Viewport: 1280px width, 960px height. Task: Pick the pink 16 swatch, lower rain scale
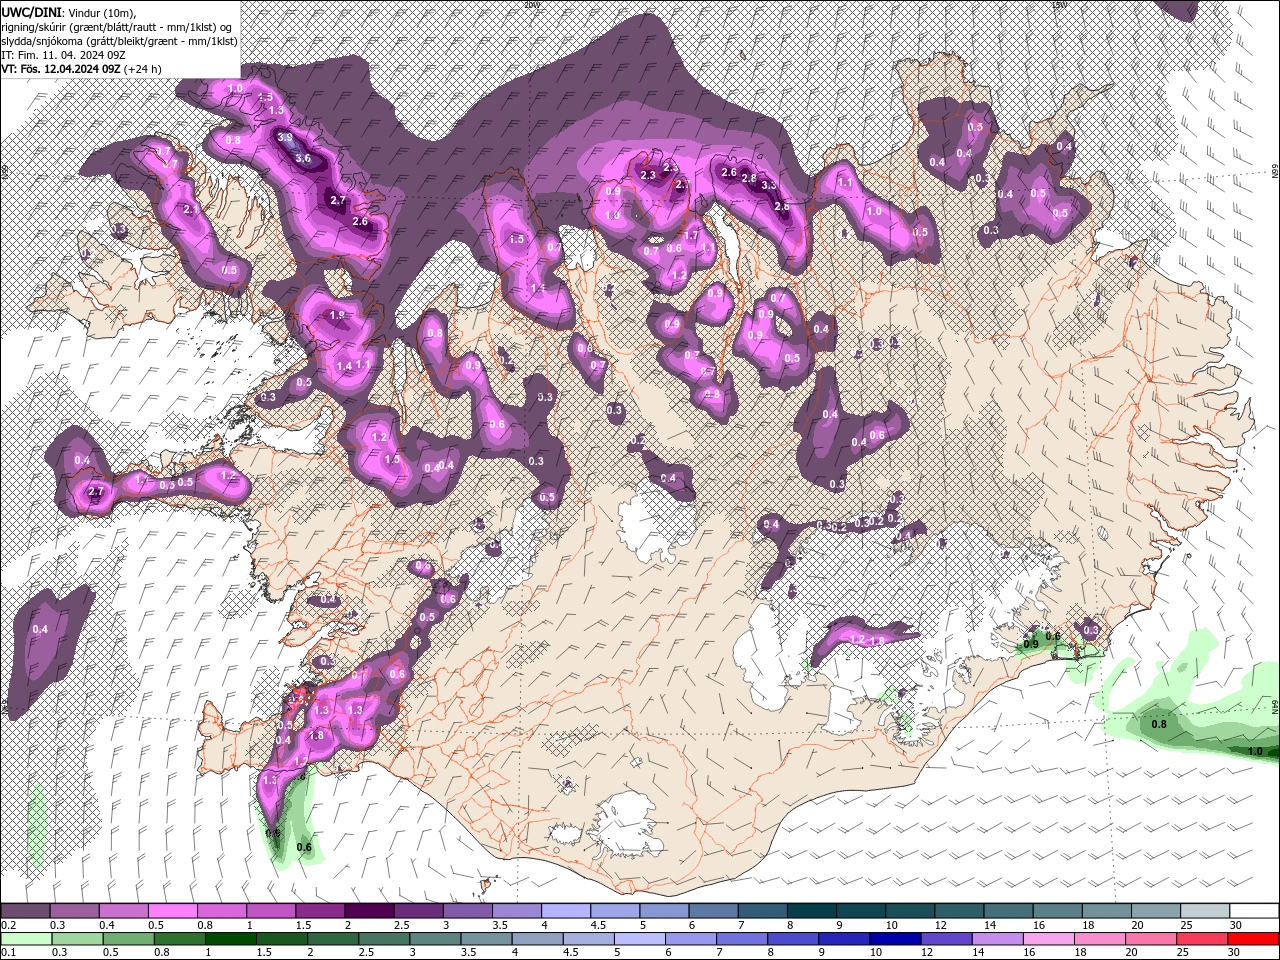[x=1049, y=939]
